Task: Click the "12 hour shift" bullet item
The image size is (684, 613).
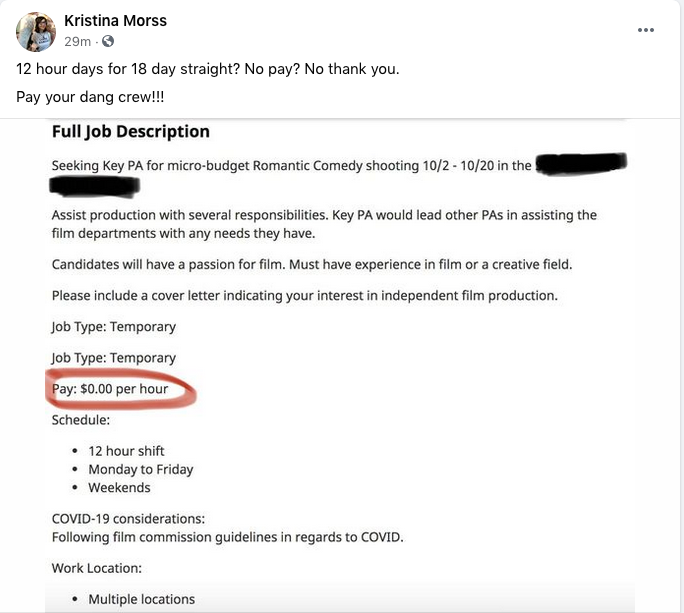Action: pos(126,451)
